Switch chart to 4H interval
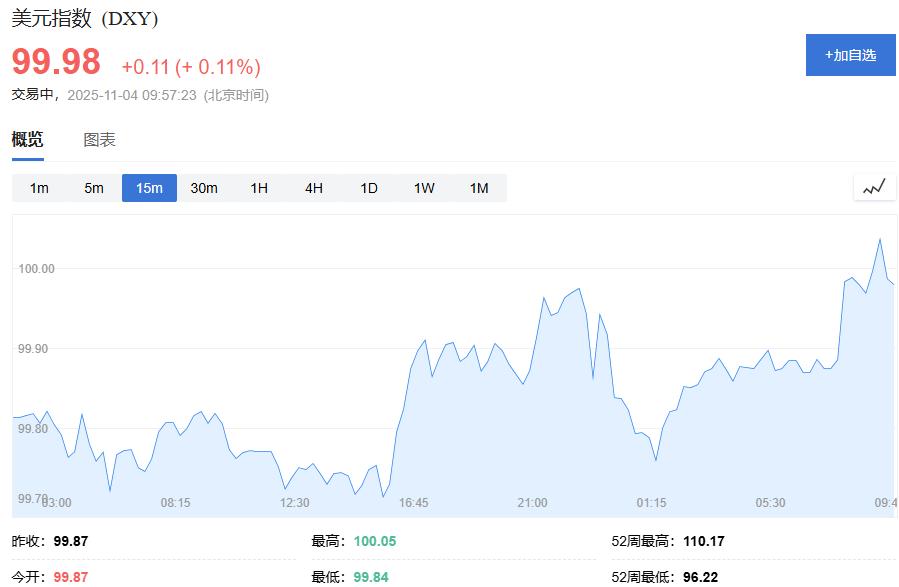The image size is (899, 587). click(x=313, y=187)
